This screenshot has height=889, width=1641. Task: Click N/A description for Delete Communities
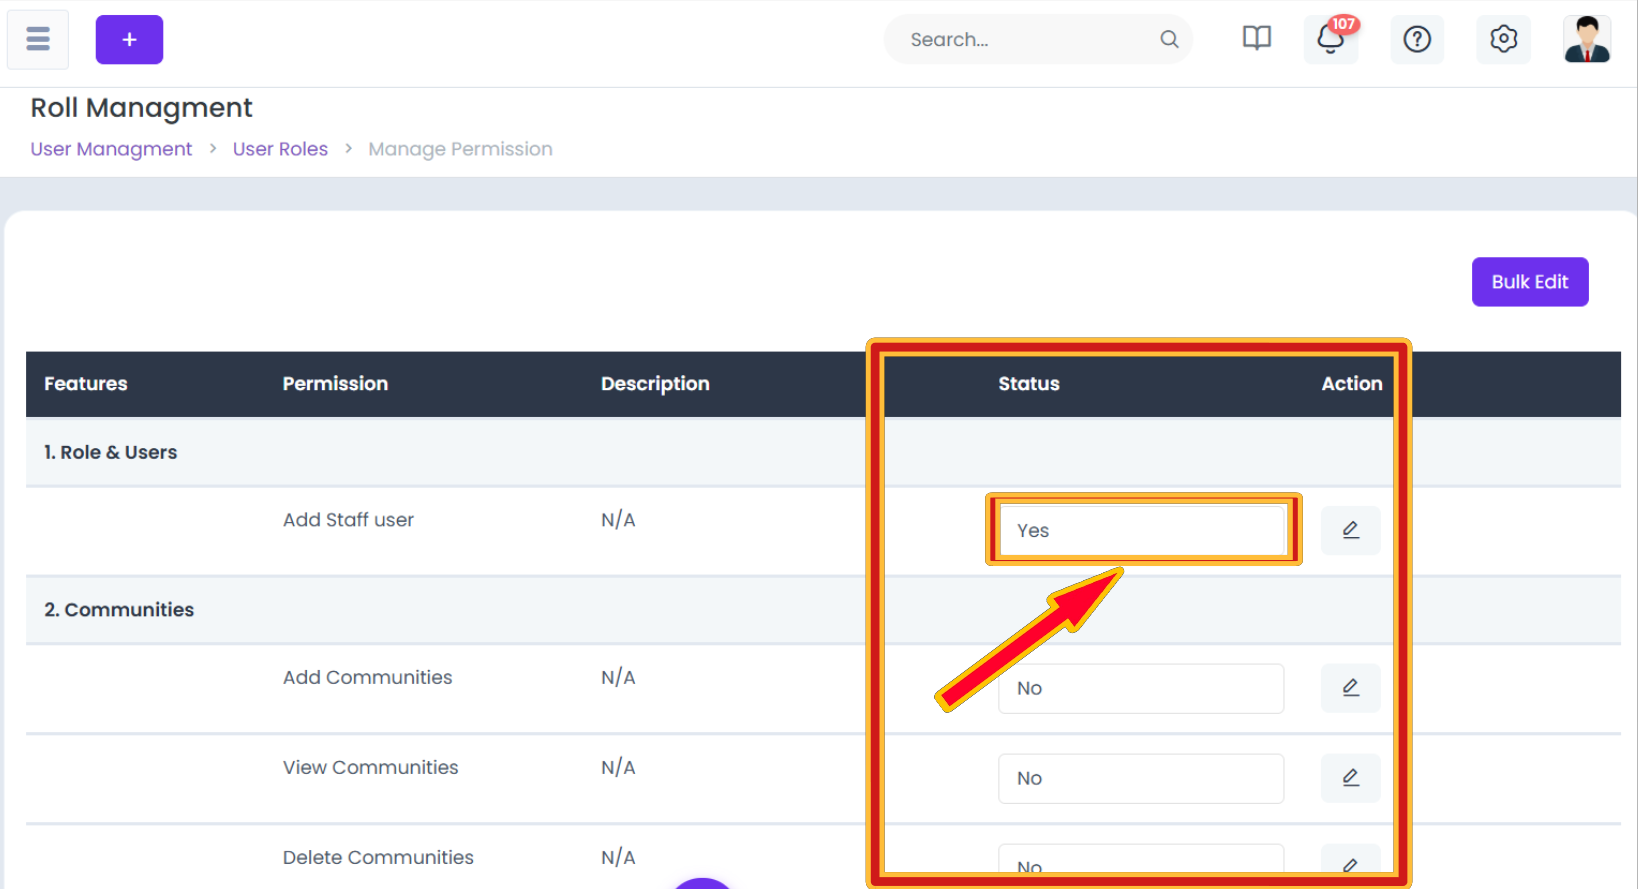coord(618,858)
